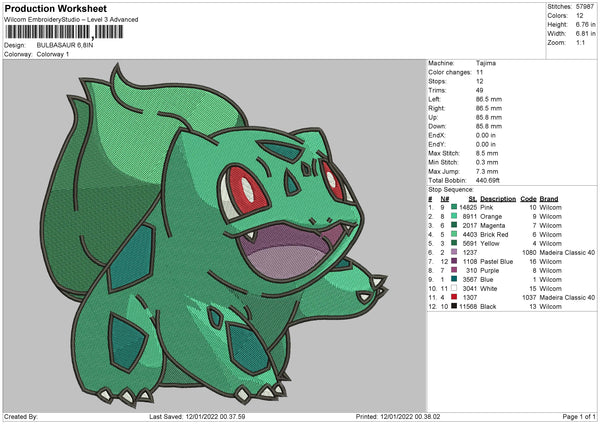Click "Madeira Classic 40" in row 11
The height and width of the screenshot is (424, 600).
(567, 297)
